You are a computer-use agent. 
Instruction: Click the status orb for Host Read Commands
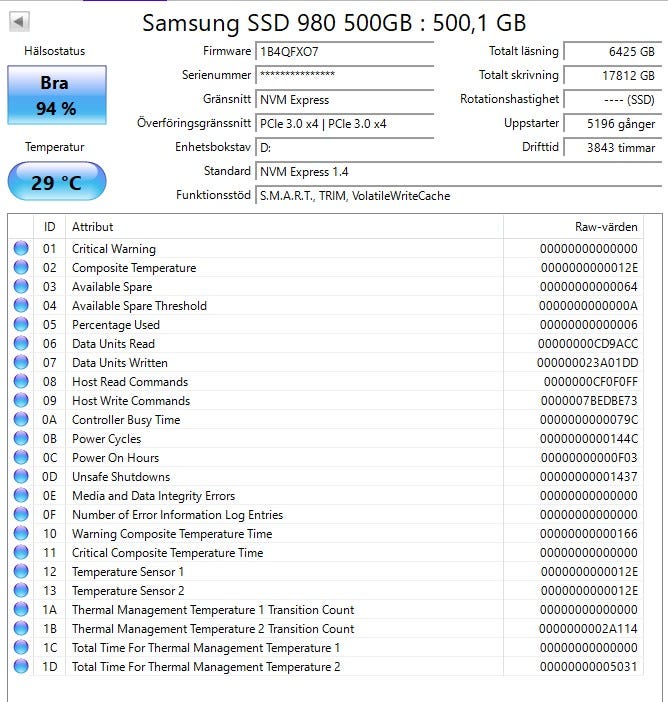(21, 381)
